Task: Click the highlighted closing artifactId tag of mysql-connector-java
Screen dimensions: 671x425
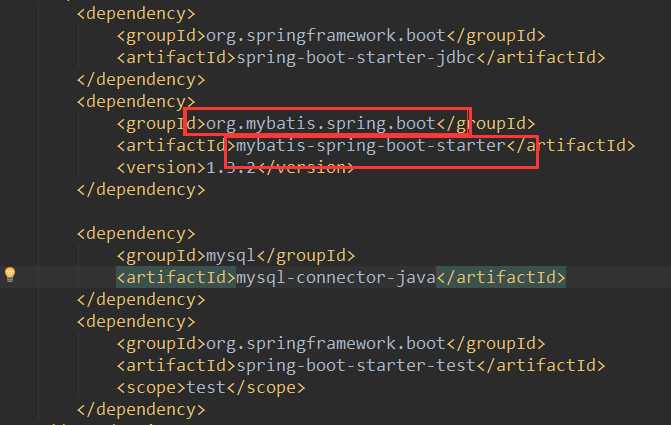Action: click(x=501, y=278)
